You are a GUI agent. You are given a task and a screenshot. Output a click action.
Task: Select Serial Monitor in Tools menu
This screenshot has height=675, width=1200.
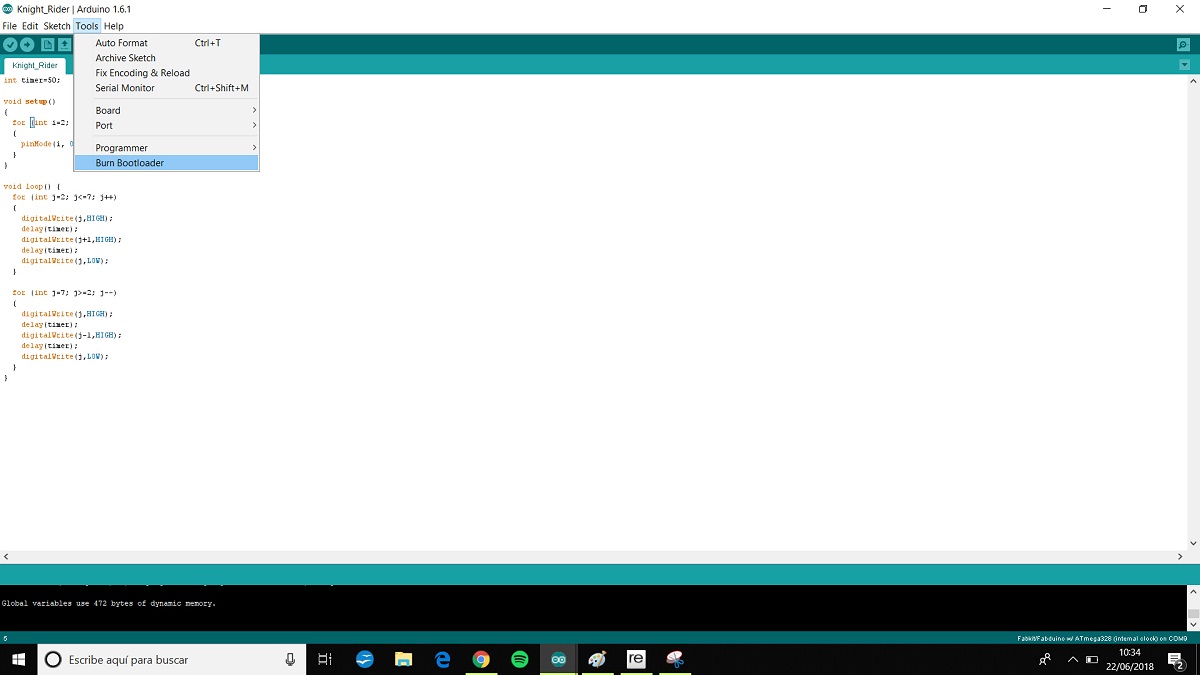(167, 88)
